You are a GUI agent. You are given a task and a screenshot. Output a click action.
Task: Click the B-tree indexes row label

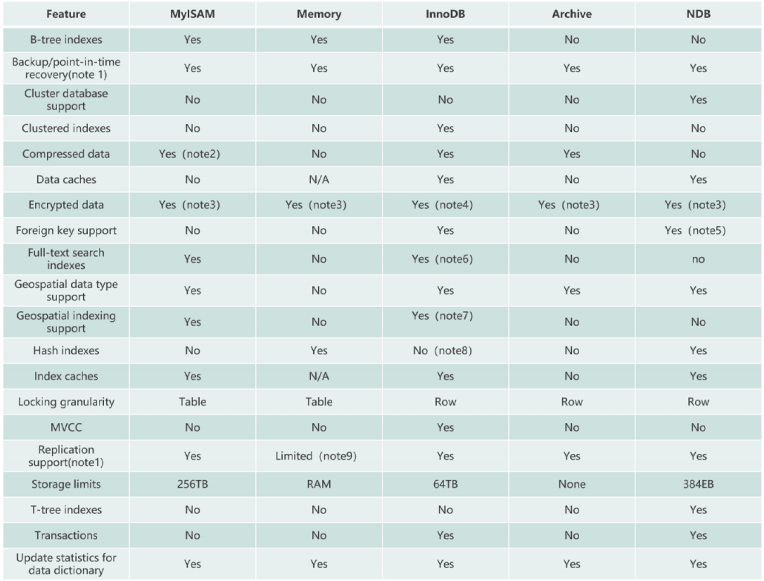point(66,39)
